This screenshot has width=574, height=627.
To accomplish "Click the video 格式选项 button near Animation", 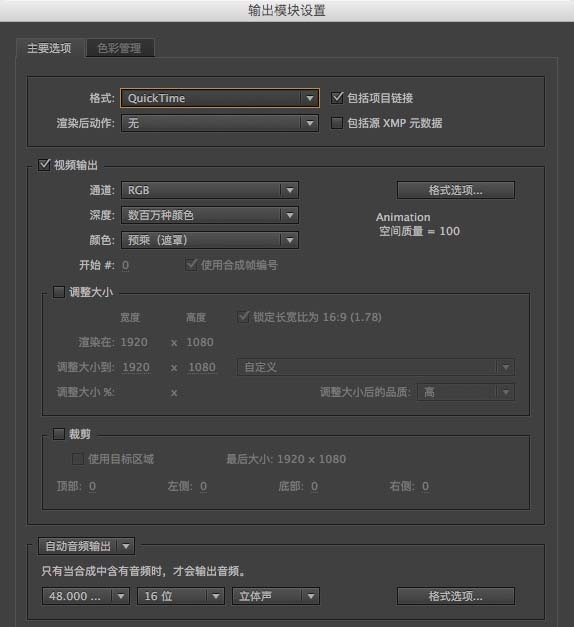I will (x=456, y=190).
